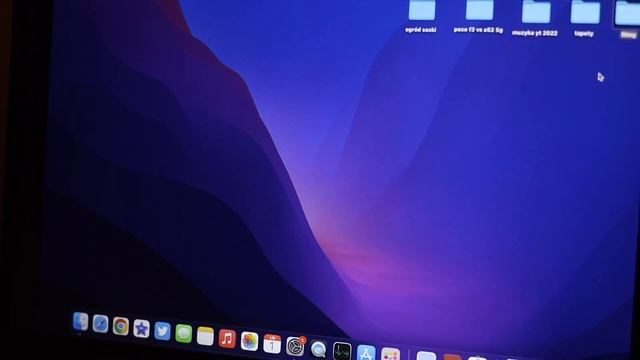640x360 pixels.
Task: Open Finder from the Dock
Action: (x=80, y=322)
